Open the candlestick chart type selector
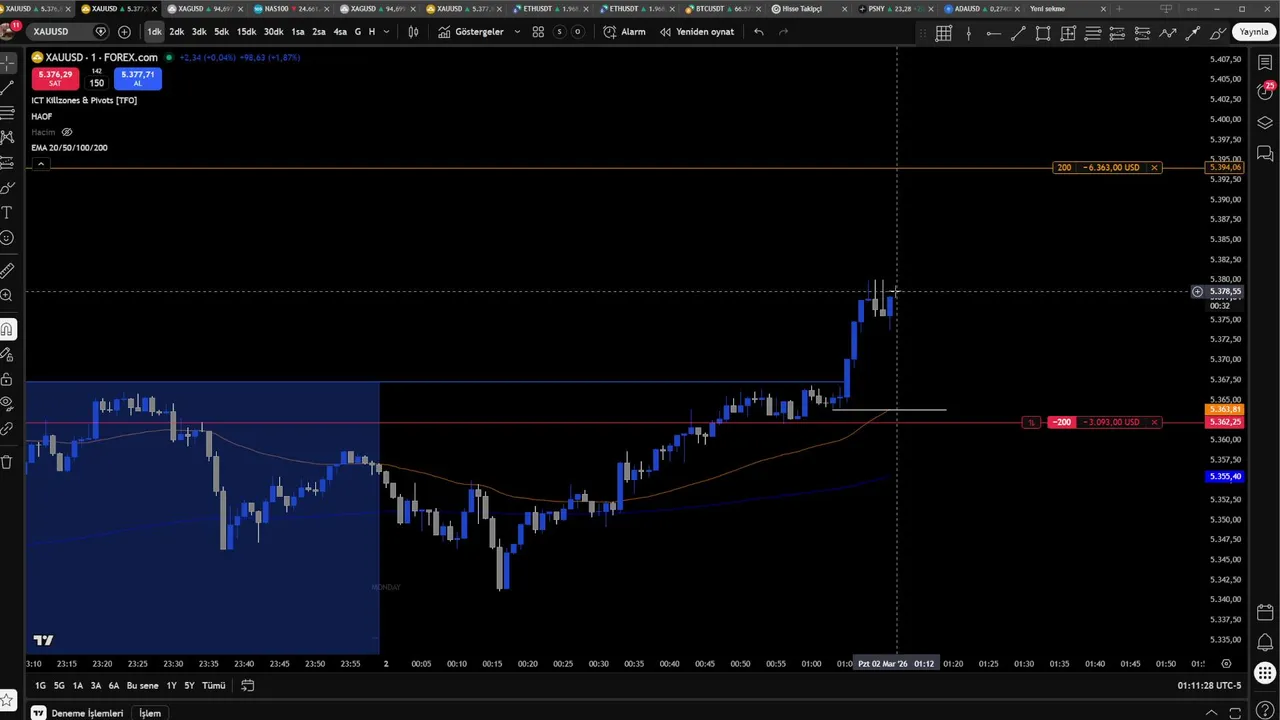 413,32
